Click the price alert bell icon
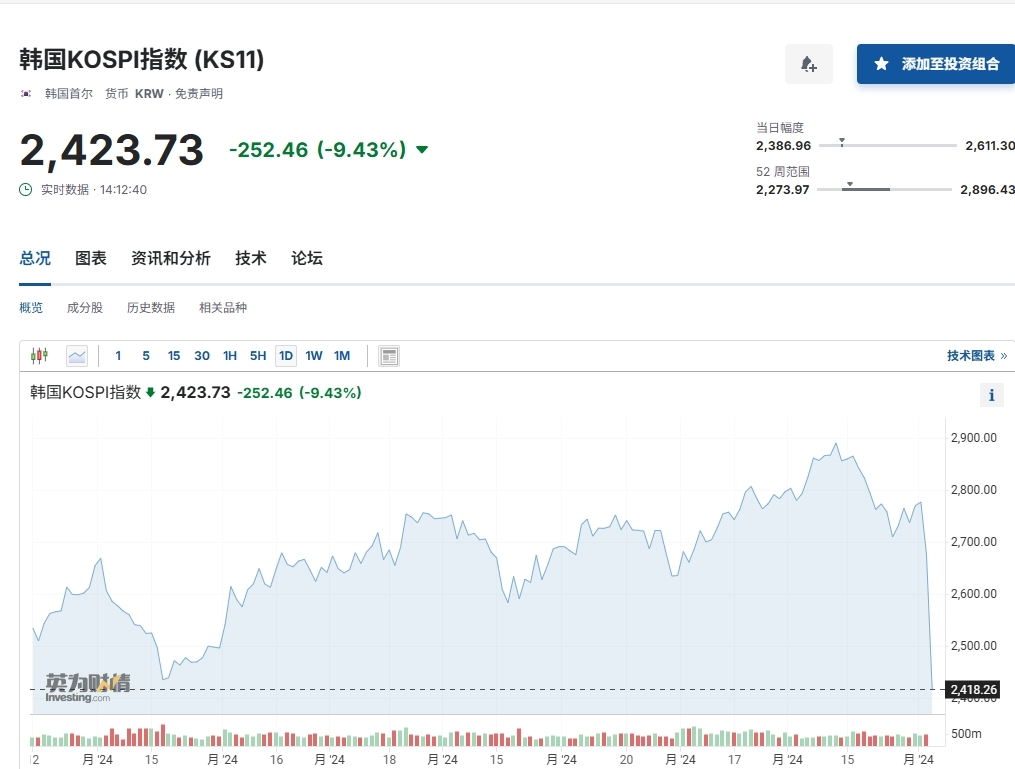The image size is (1015, 769). pos(808,64)
